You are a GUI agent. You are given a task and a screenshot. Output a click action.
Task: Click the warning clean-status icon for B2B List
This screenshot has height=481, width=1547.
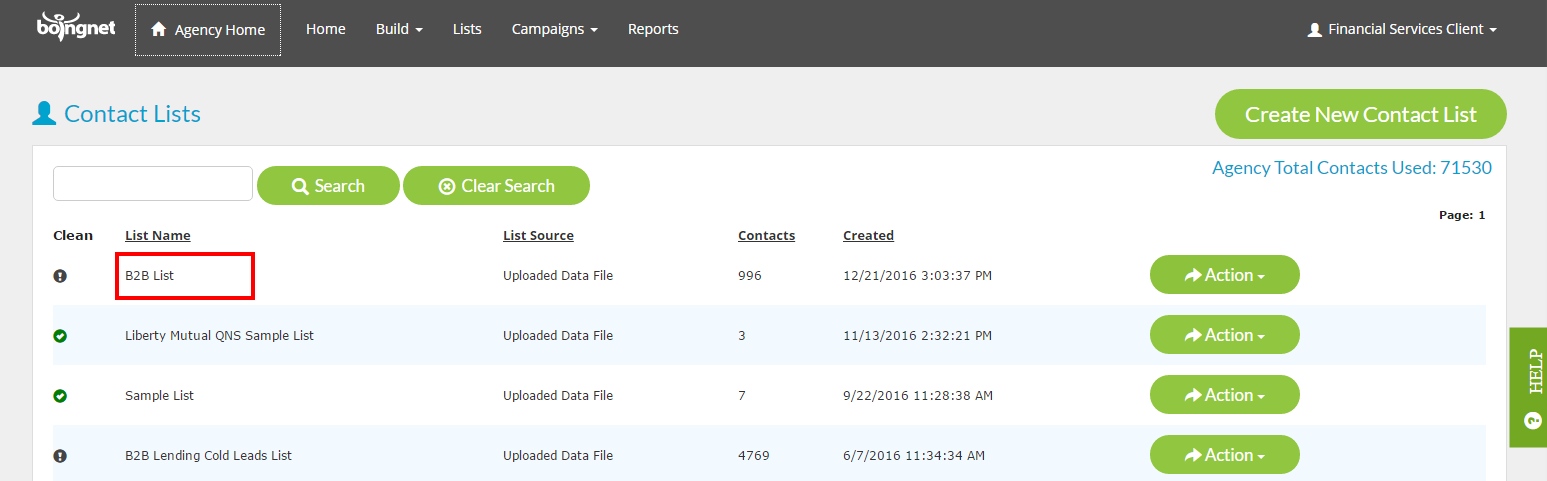60,276
